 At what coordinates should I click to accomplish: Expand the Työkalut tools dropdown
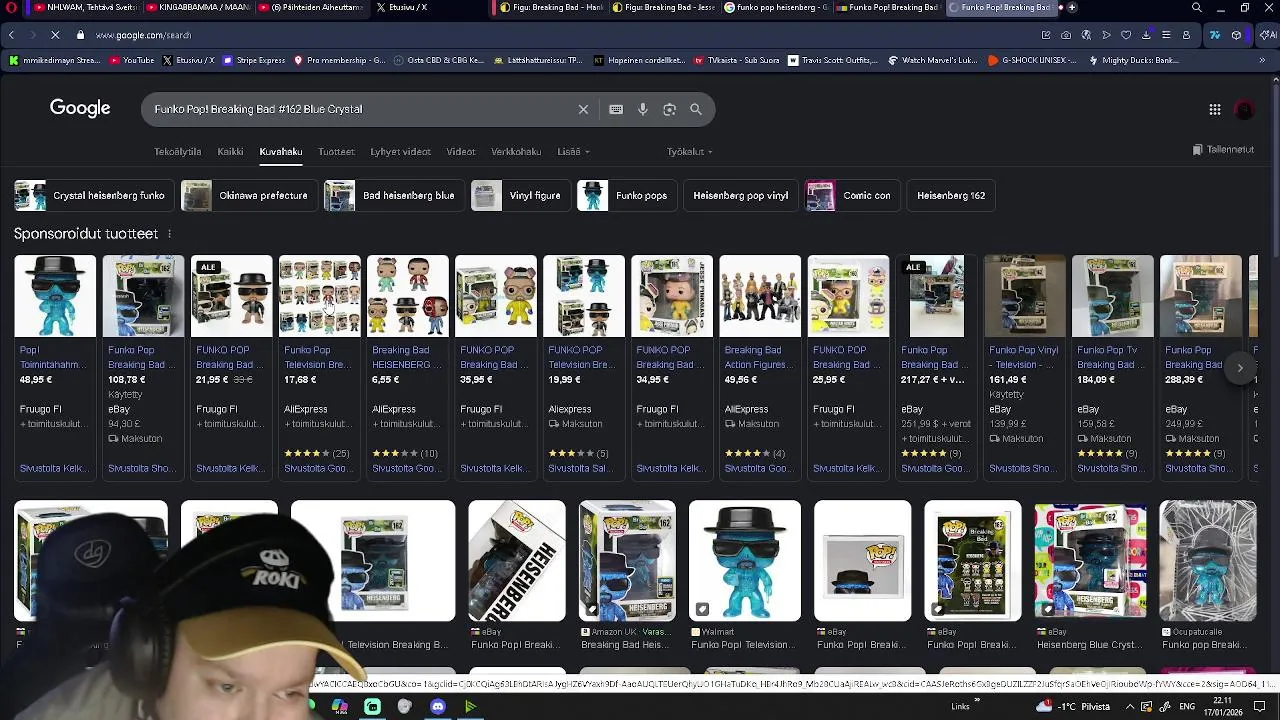click(690, 152)
